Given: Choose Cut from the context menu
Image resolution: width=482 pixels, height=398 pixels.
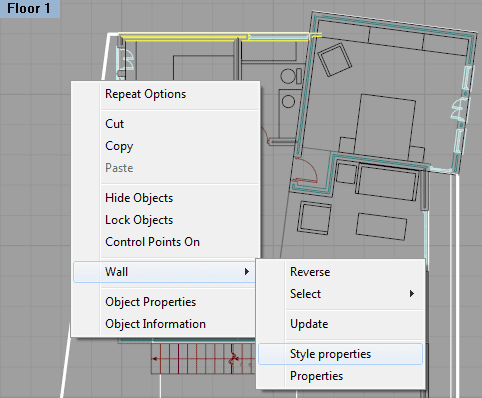Looking at the screenshot, I should (x=165, y=124).
